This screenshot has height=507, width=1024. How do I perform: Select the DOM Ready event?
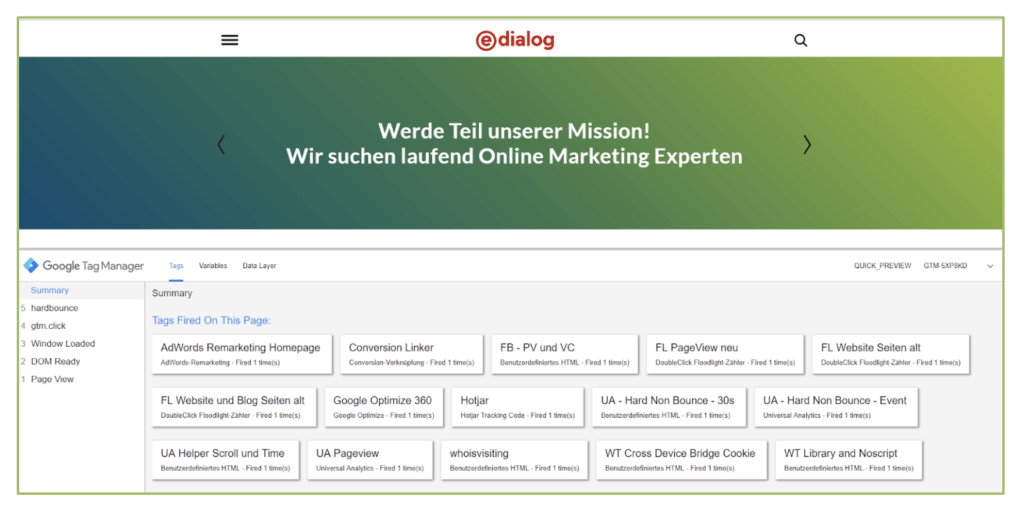click(55, 362)
